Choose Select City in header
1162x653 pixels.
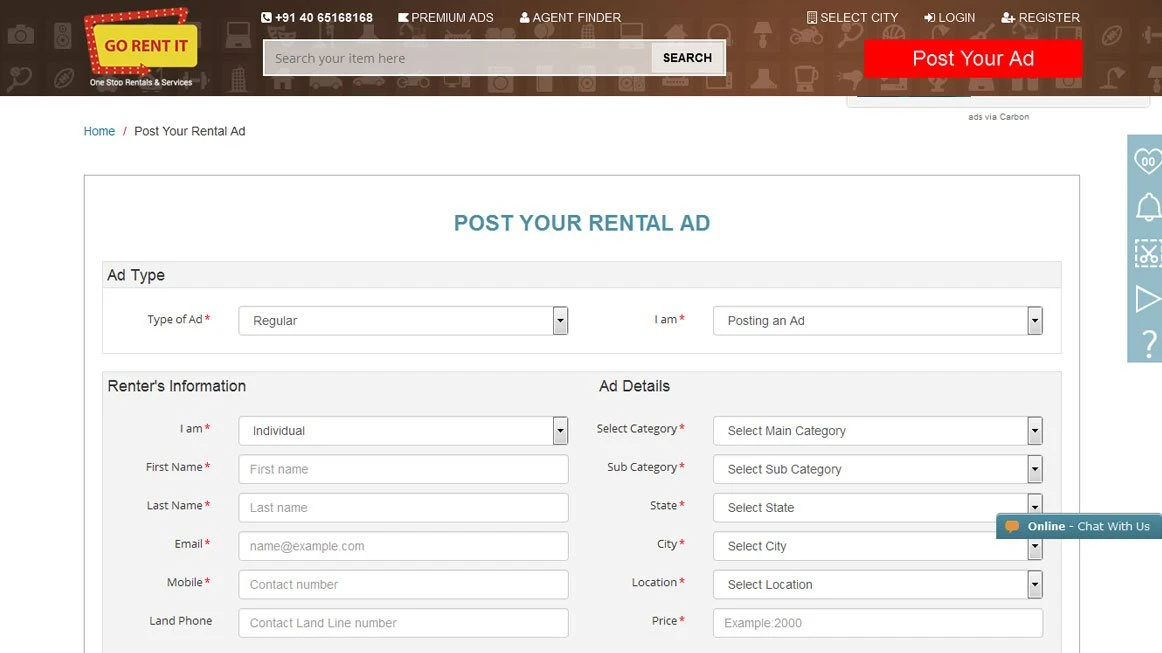click(x=852, y=18)
